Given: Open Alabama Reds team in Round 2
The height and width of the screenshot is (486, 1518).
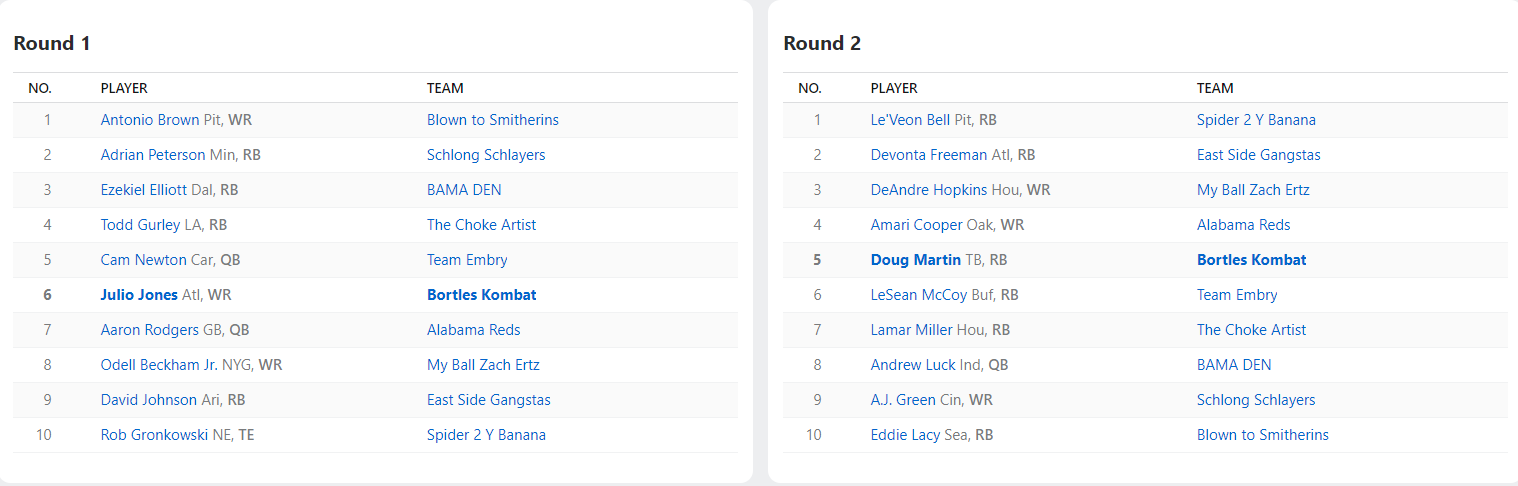Looking at the screenshot, I should [1243, 225].
